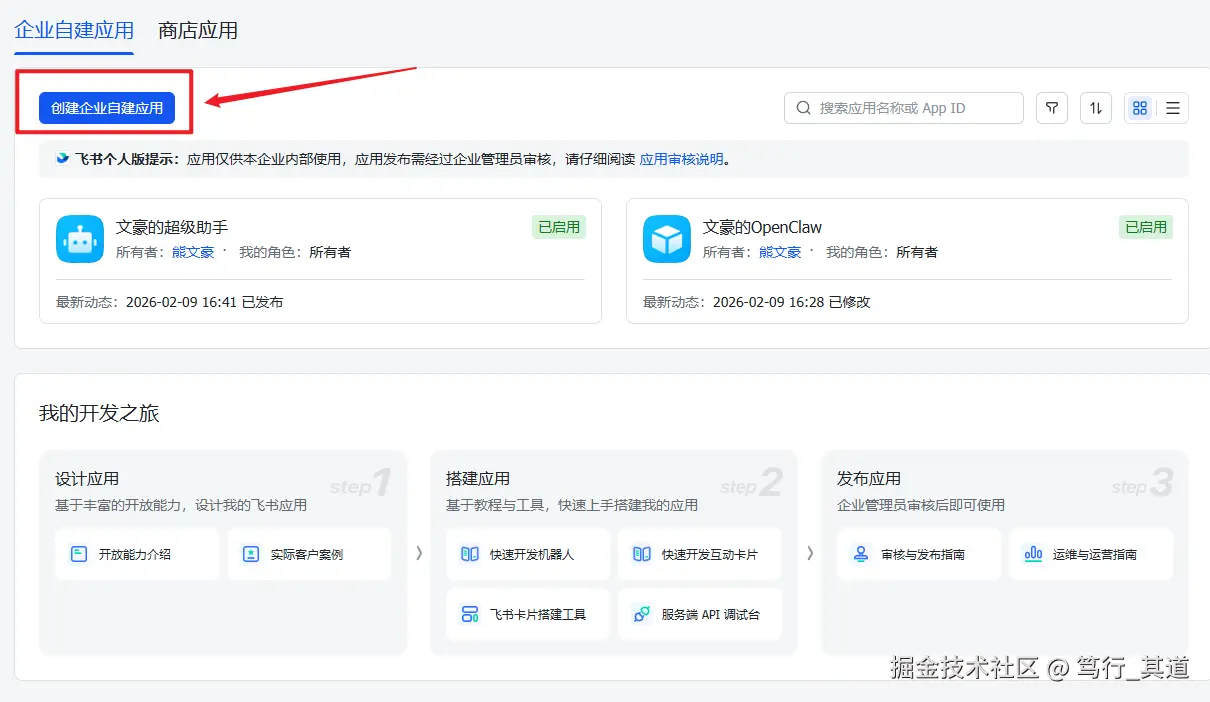This screenshot has height=702, width=1210.
Task: Open 实际客户案例 card
Action: tap(309, 554)
